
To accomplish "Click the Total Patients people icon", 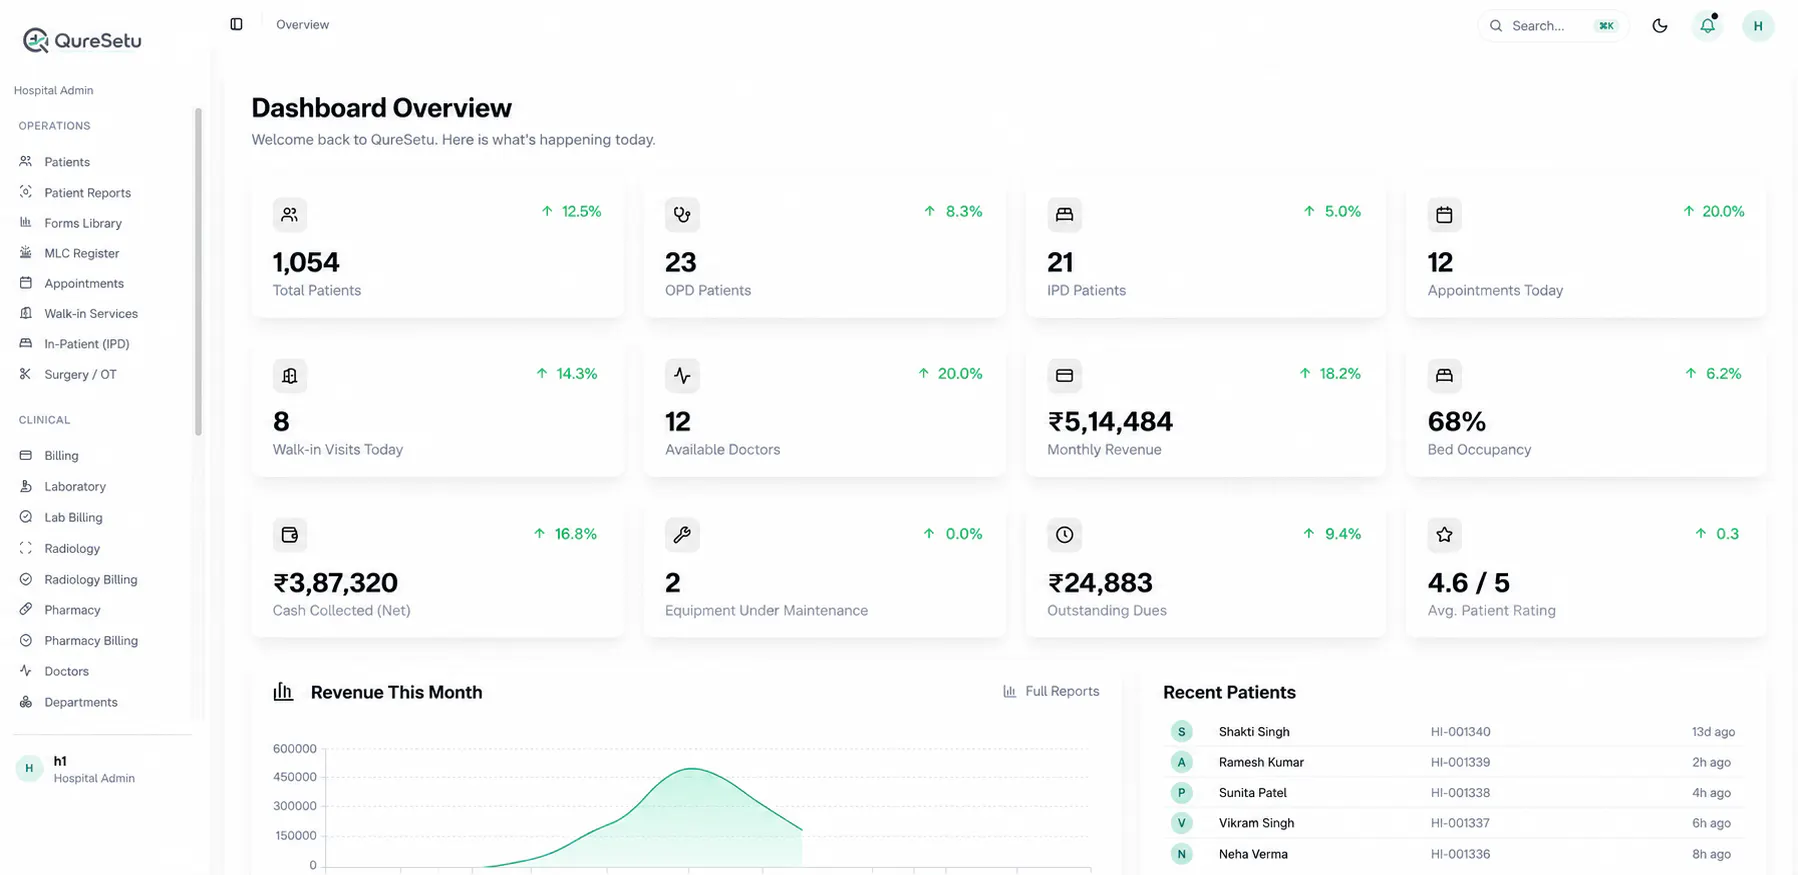I will pyautogui.click(x=290, y=214).
